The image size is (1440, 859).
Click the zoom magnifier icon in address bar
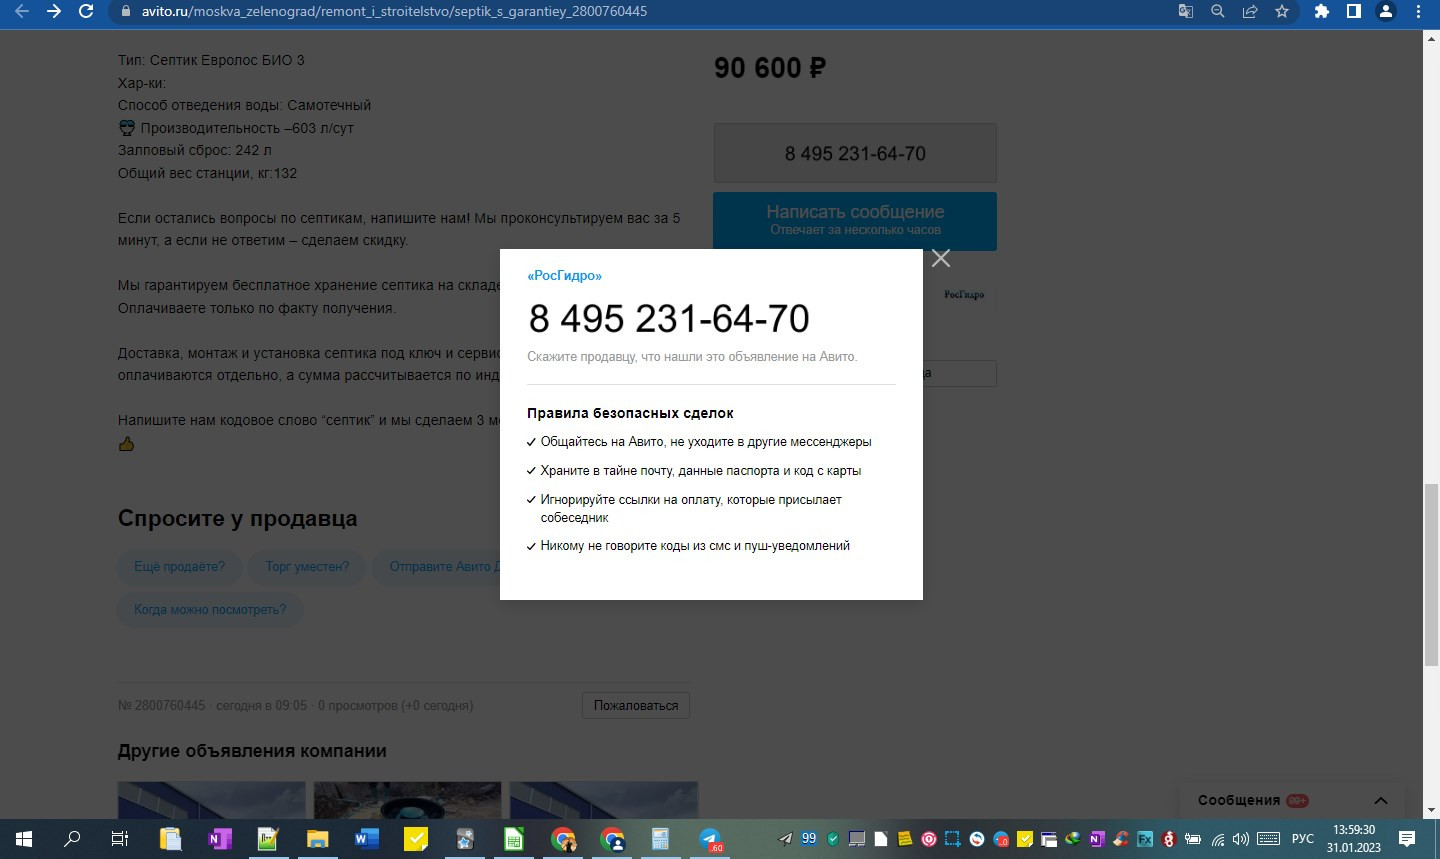[x=1218, y=12]
